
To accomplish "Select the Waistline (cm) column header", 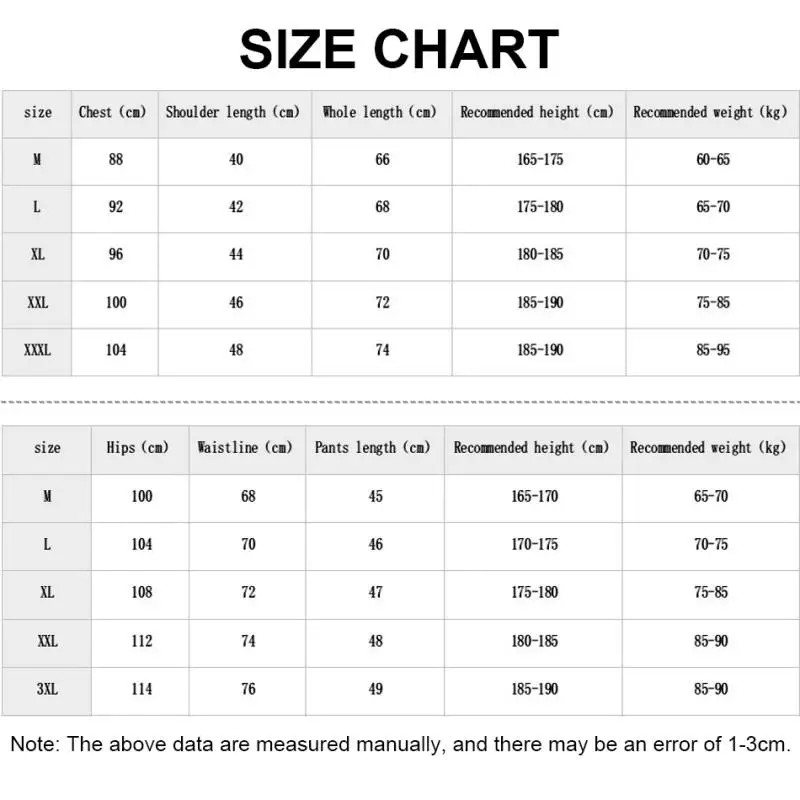I will pos(246,448).
